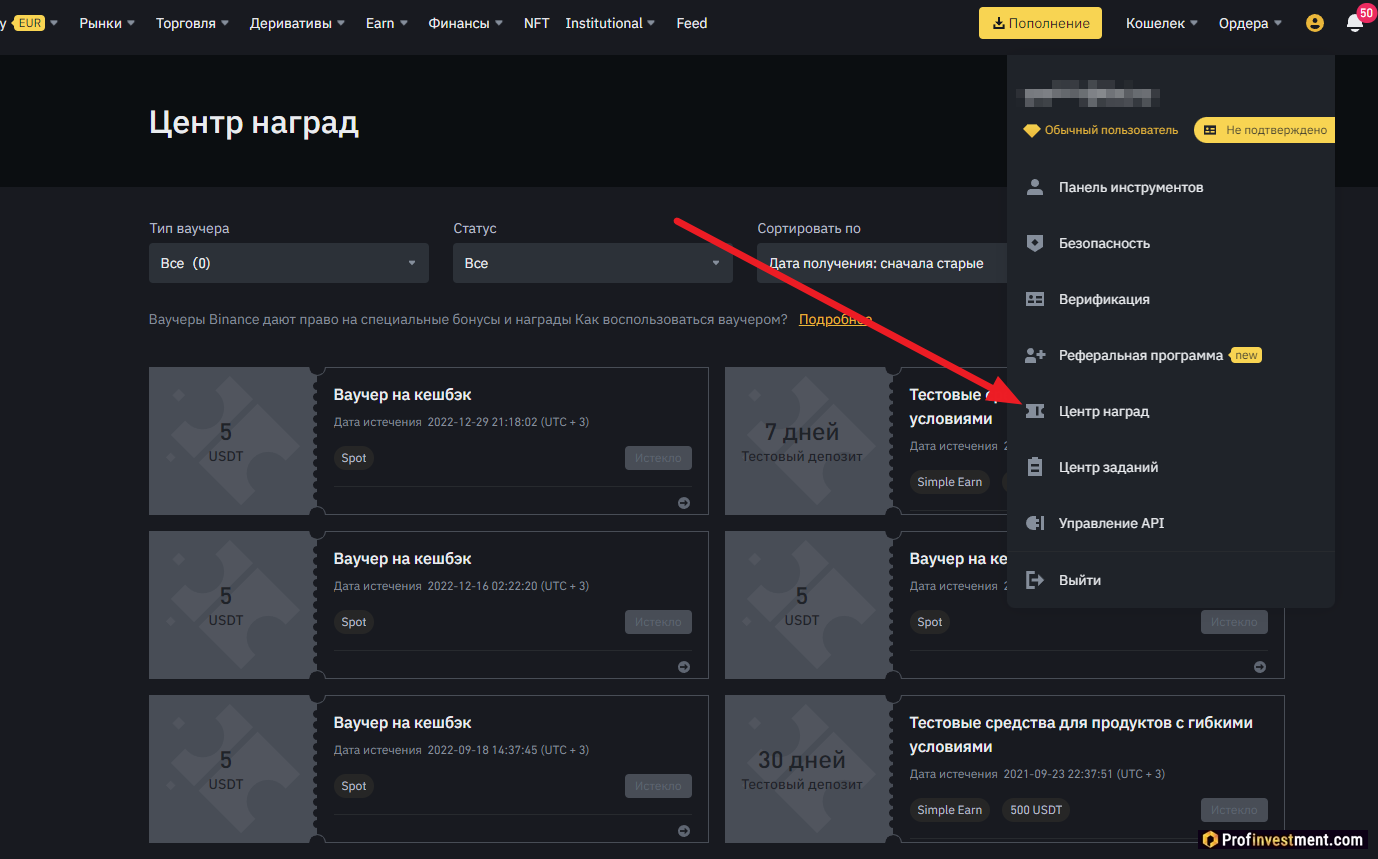
Task: Expand the Рынки menu
Action: point(107,23)
